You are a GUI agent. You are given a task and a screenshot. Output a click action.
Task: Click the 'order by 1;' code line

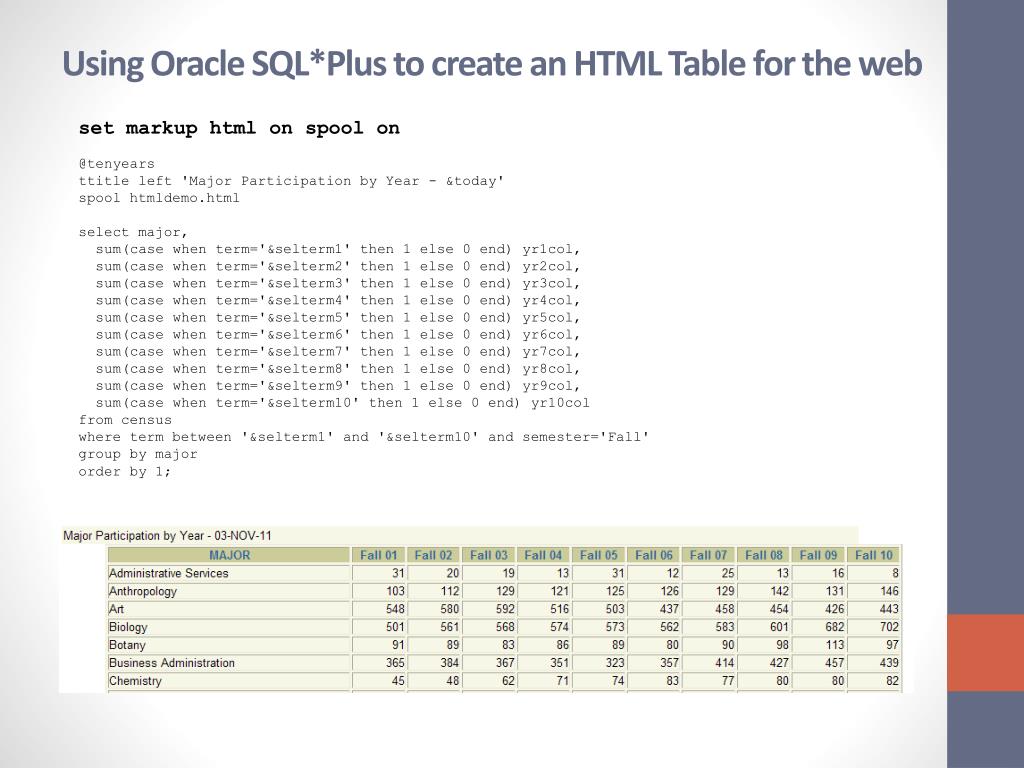(x=125, y=472)
